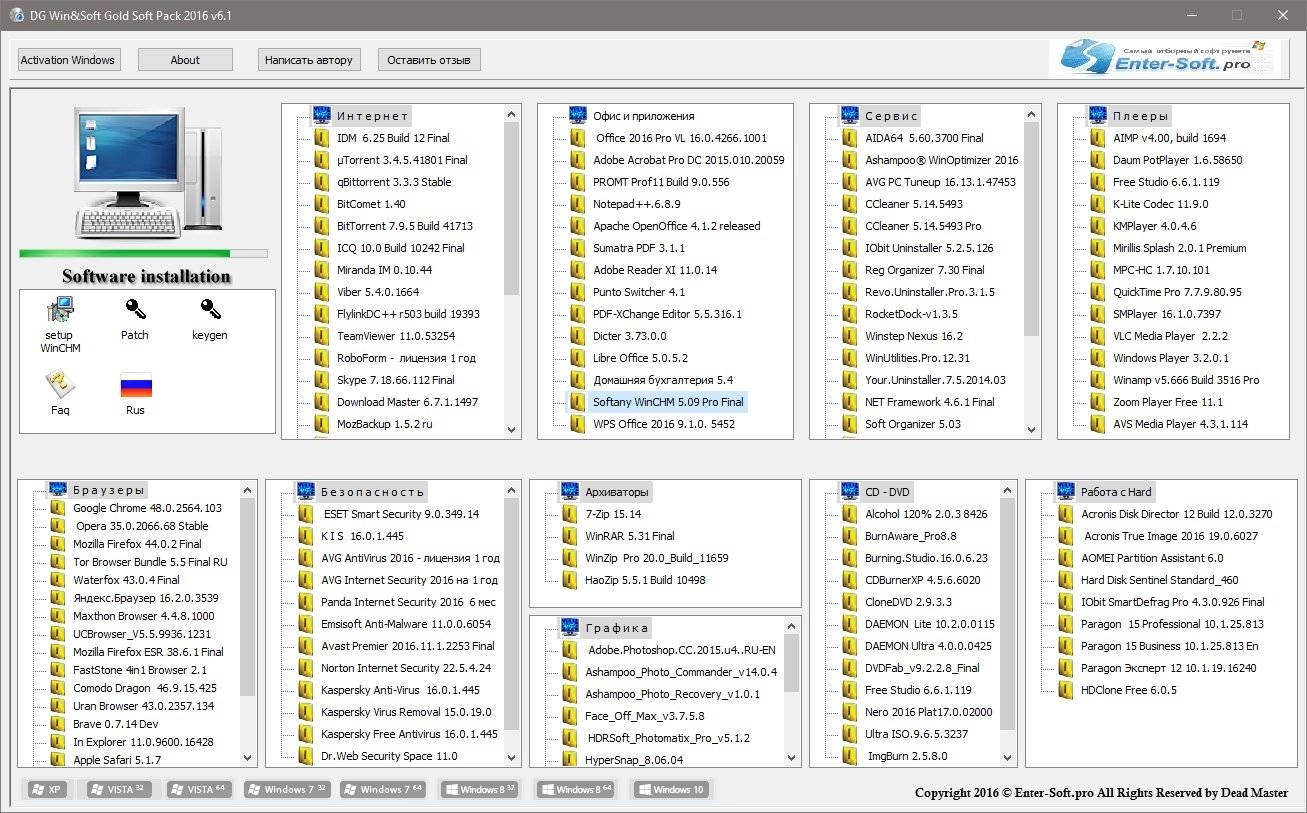Select Softany WinCHM 5.09 Pro Final
Screen dimensions: 1307x813
(x=668, y=402)
